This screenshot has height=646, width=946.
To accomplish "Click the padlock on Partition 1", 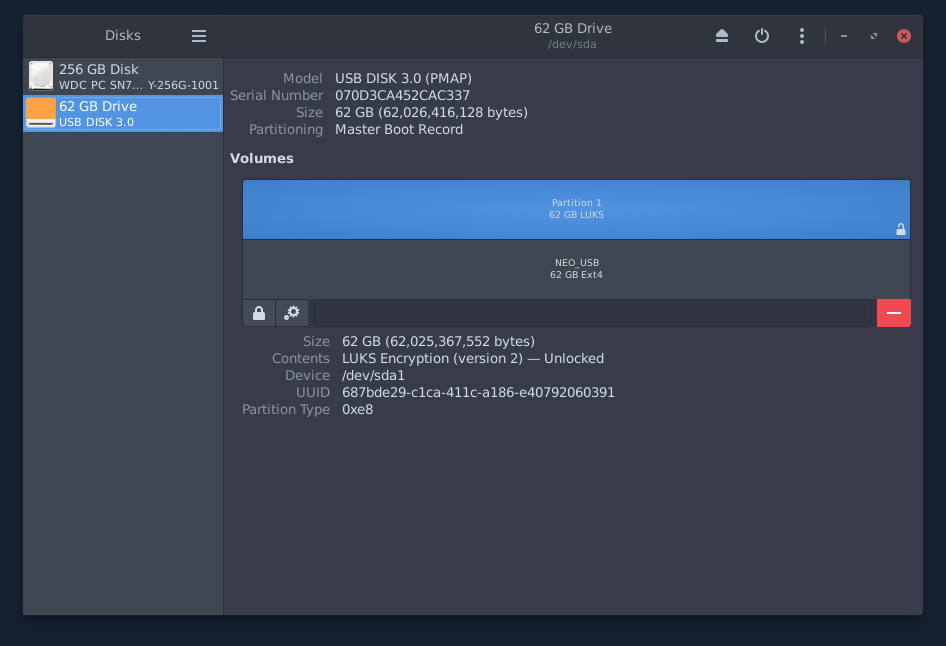I will point(901,229).
